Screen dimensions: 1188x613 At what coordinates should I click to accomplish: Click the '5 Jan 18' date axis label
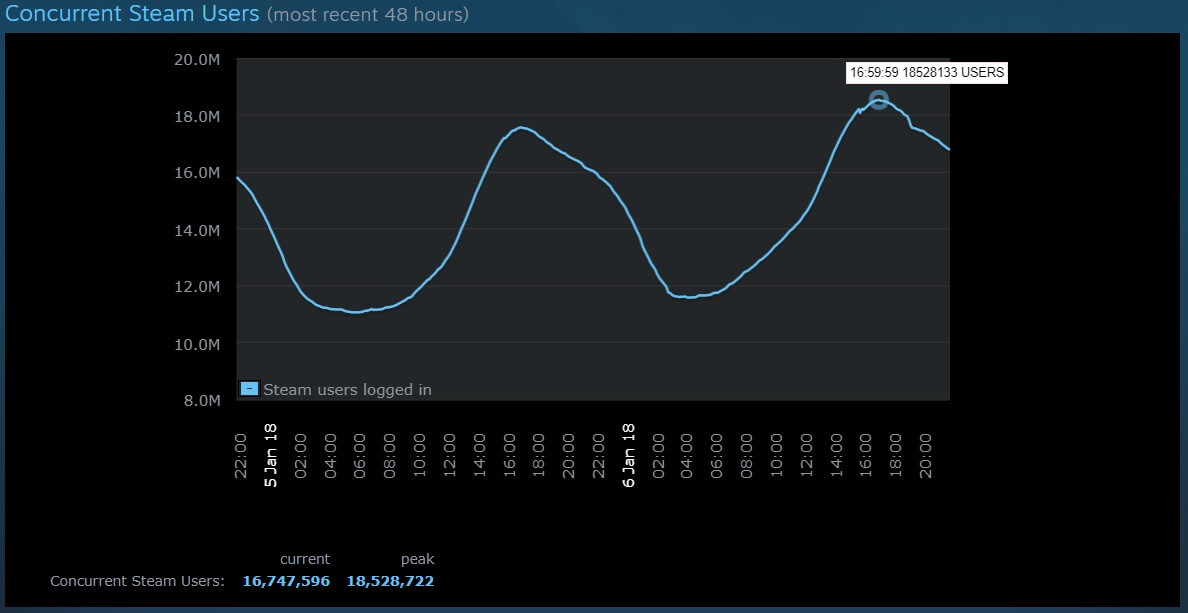[270, 454]
